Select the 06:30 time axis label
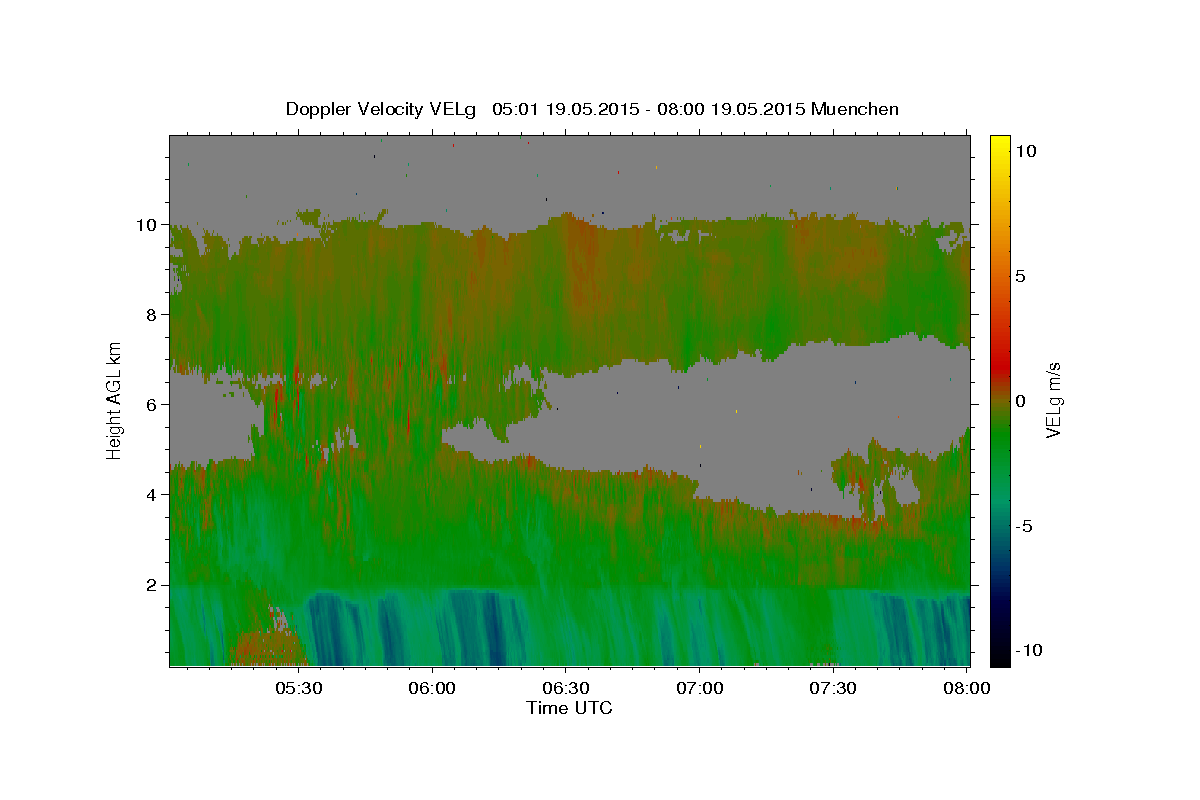 pos(566,689)
